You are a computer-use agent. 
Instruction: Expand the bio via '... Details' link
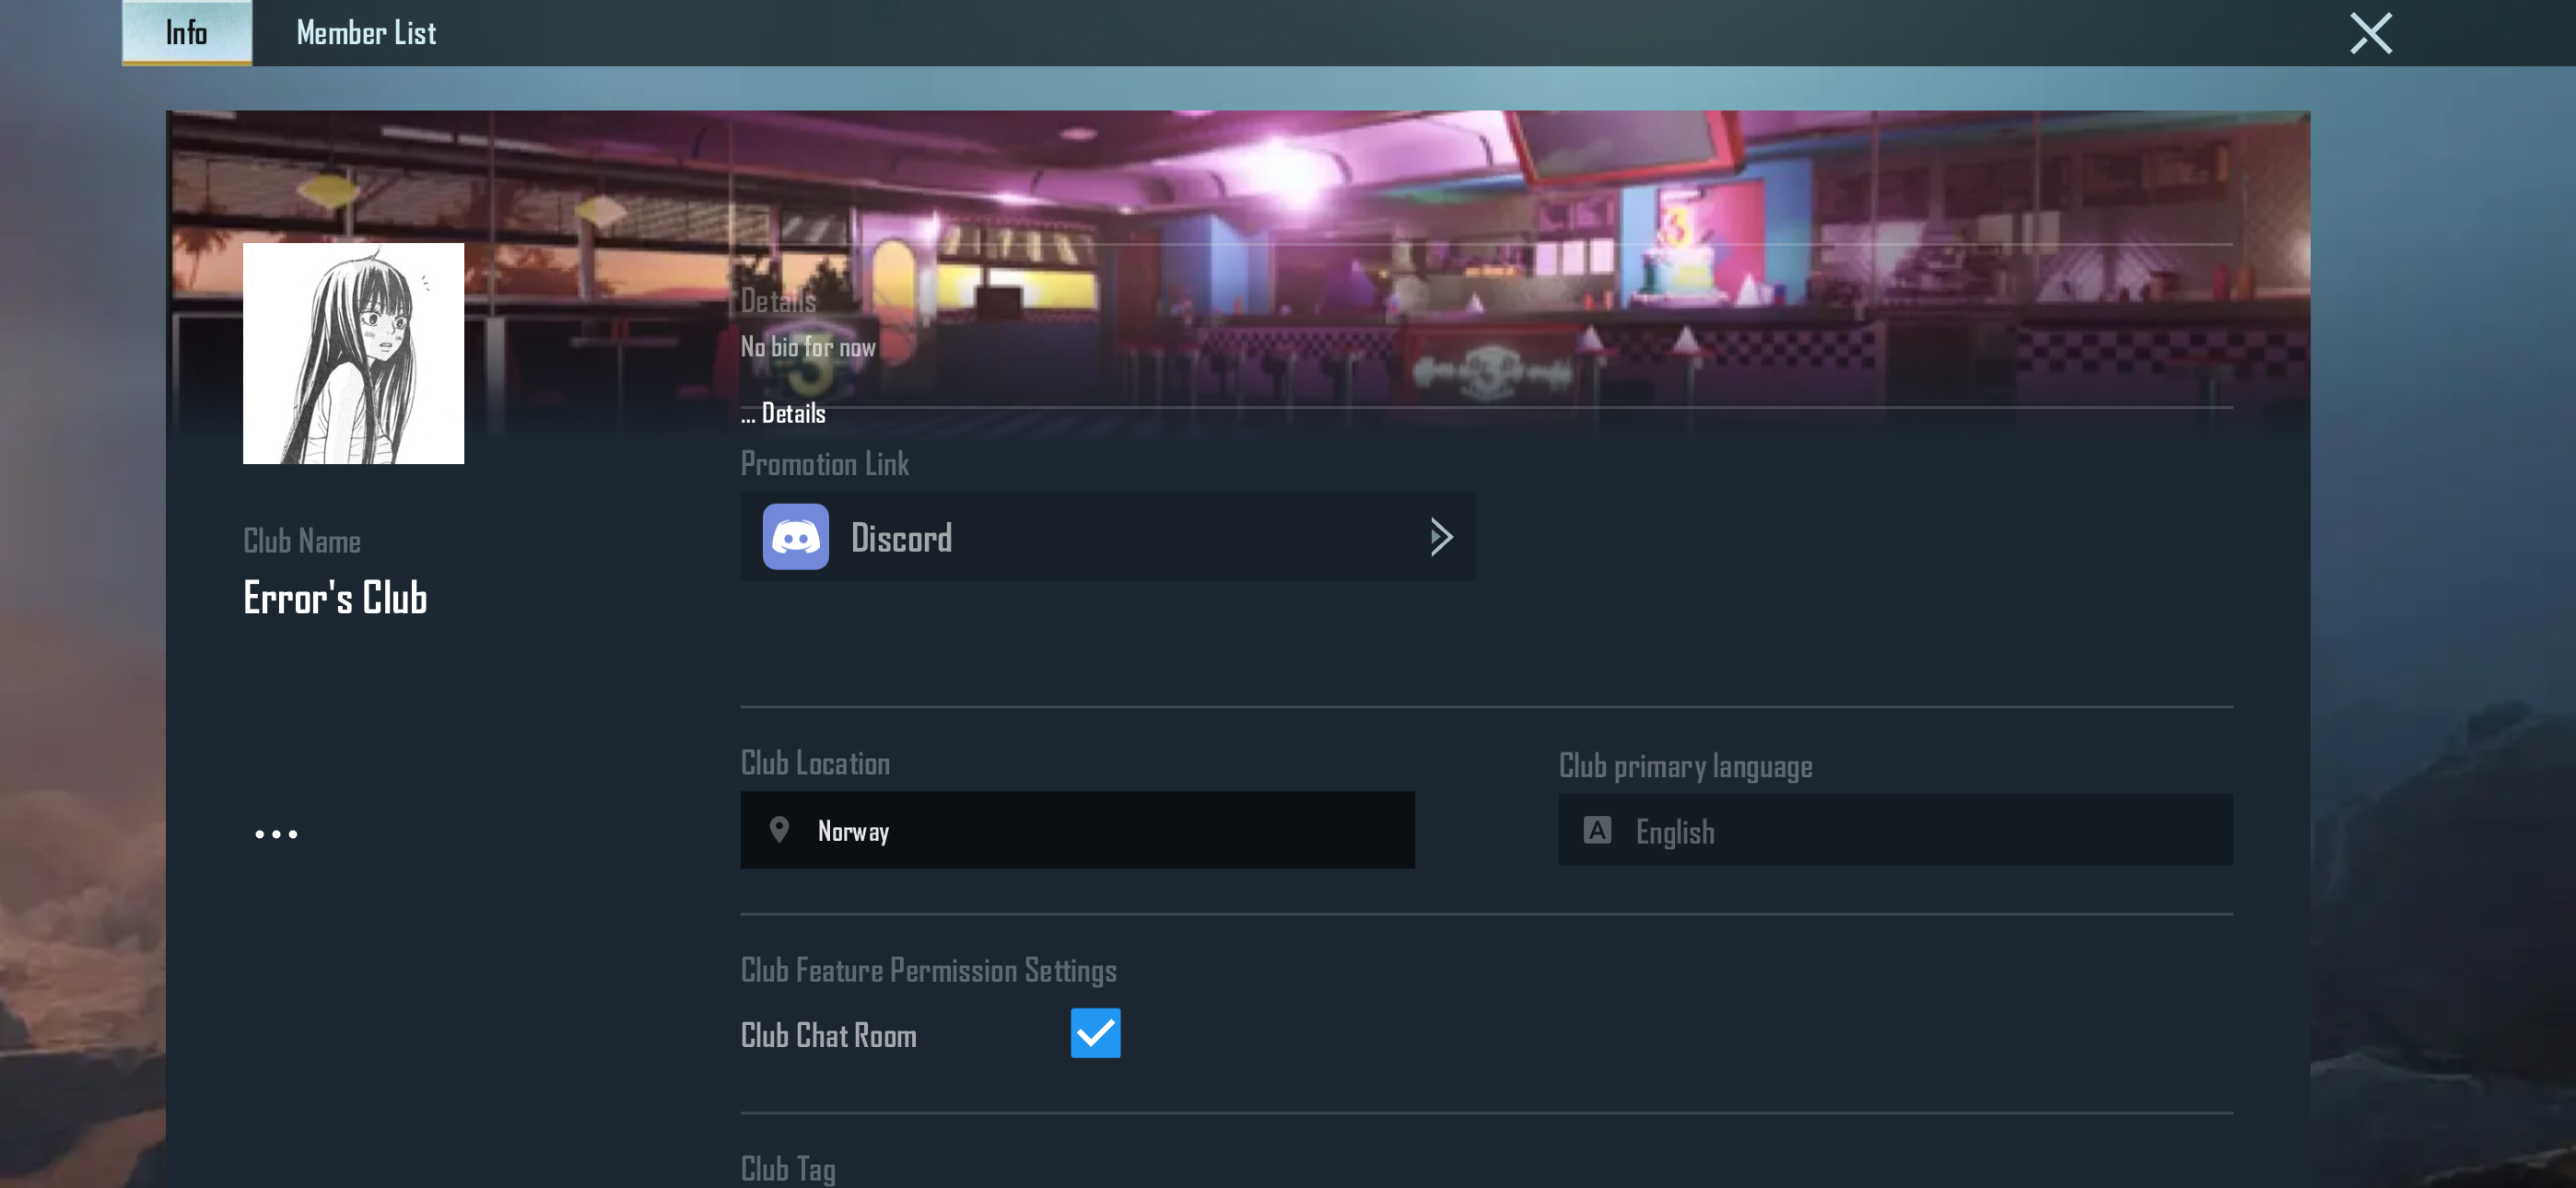[783, 413]
